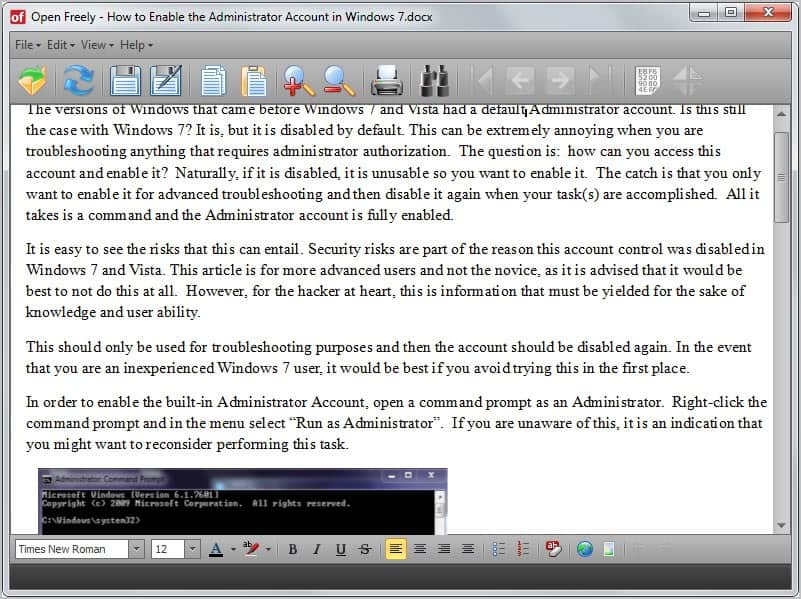Click the Open file icon
Viewport: 801px width, 599px height.
[x=33, y=80]
